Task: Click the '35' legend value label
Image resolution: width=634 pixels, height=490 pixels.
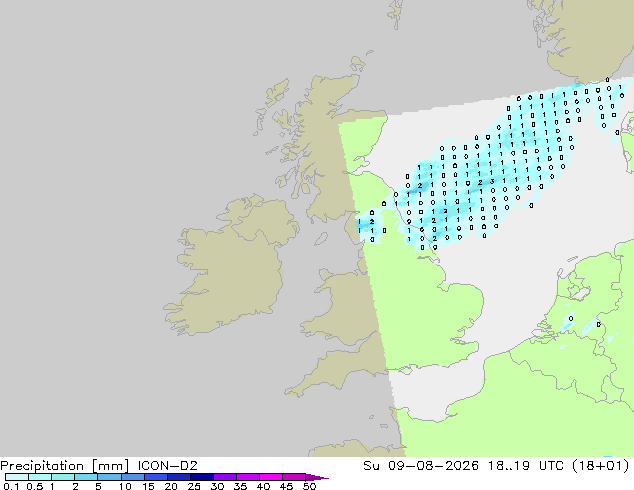Action: [240, 486]
